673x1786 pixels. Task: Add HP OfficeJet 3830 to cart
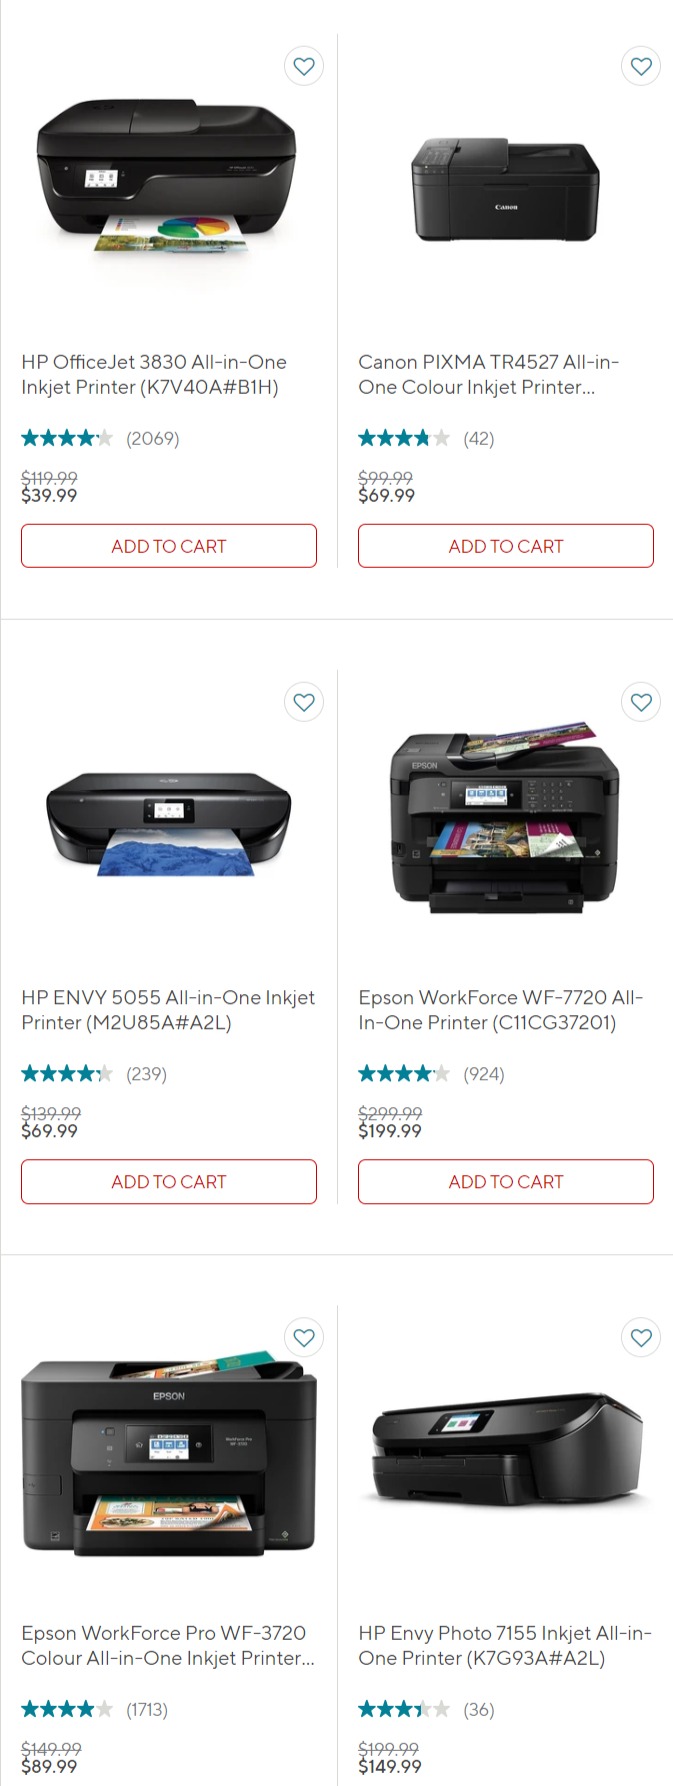[169, 546]
